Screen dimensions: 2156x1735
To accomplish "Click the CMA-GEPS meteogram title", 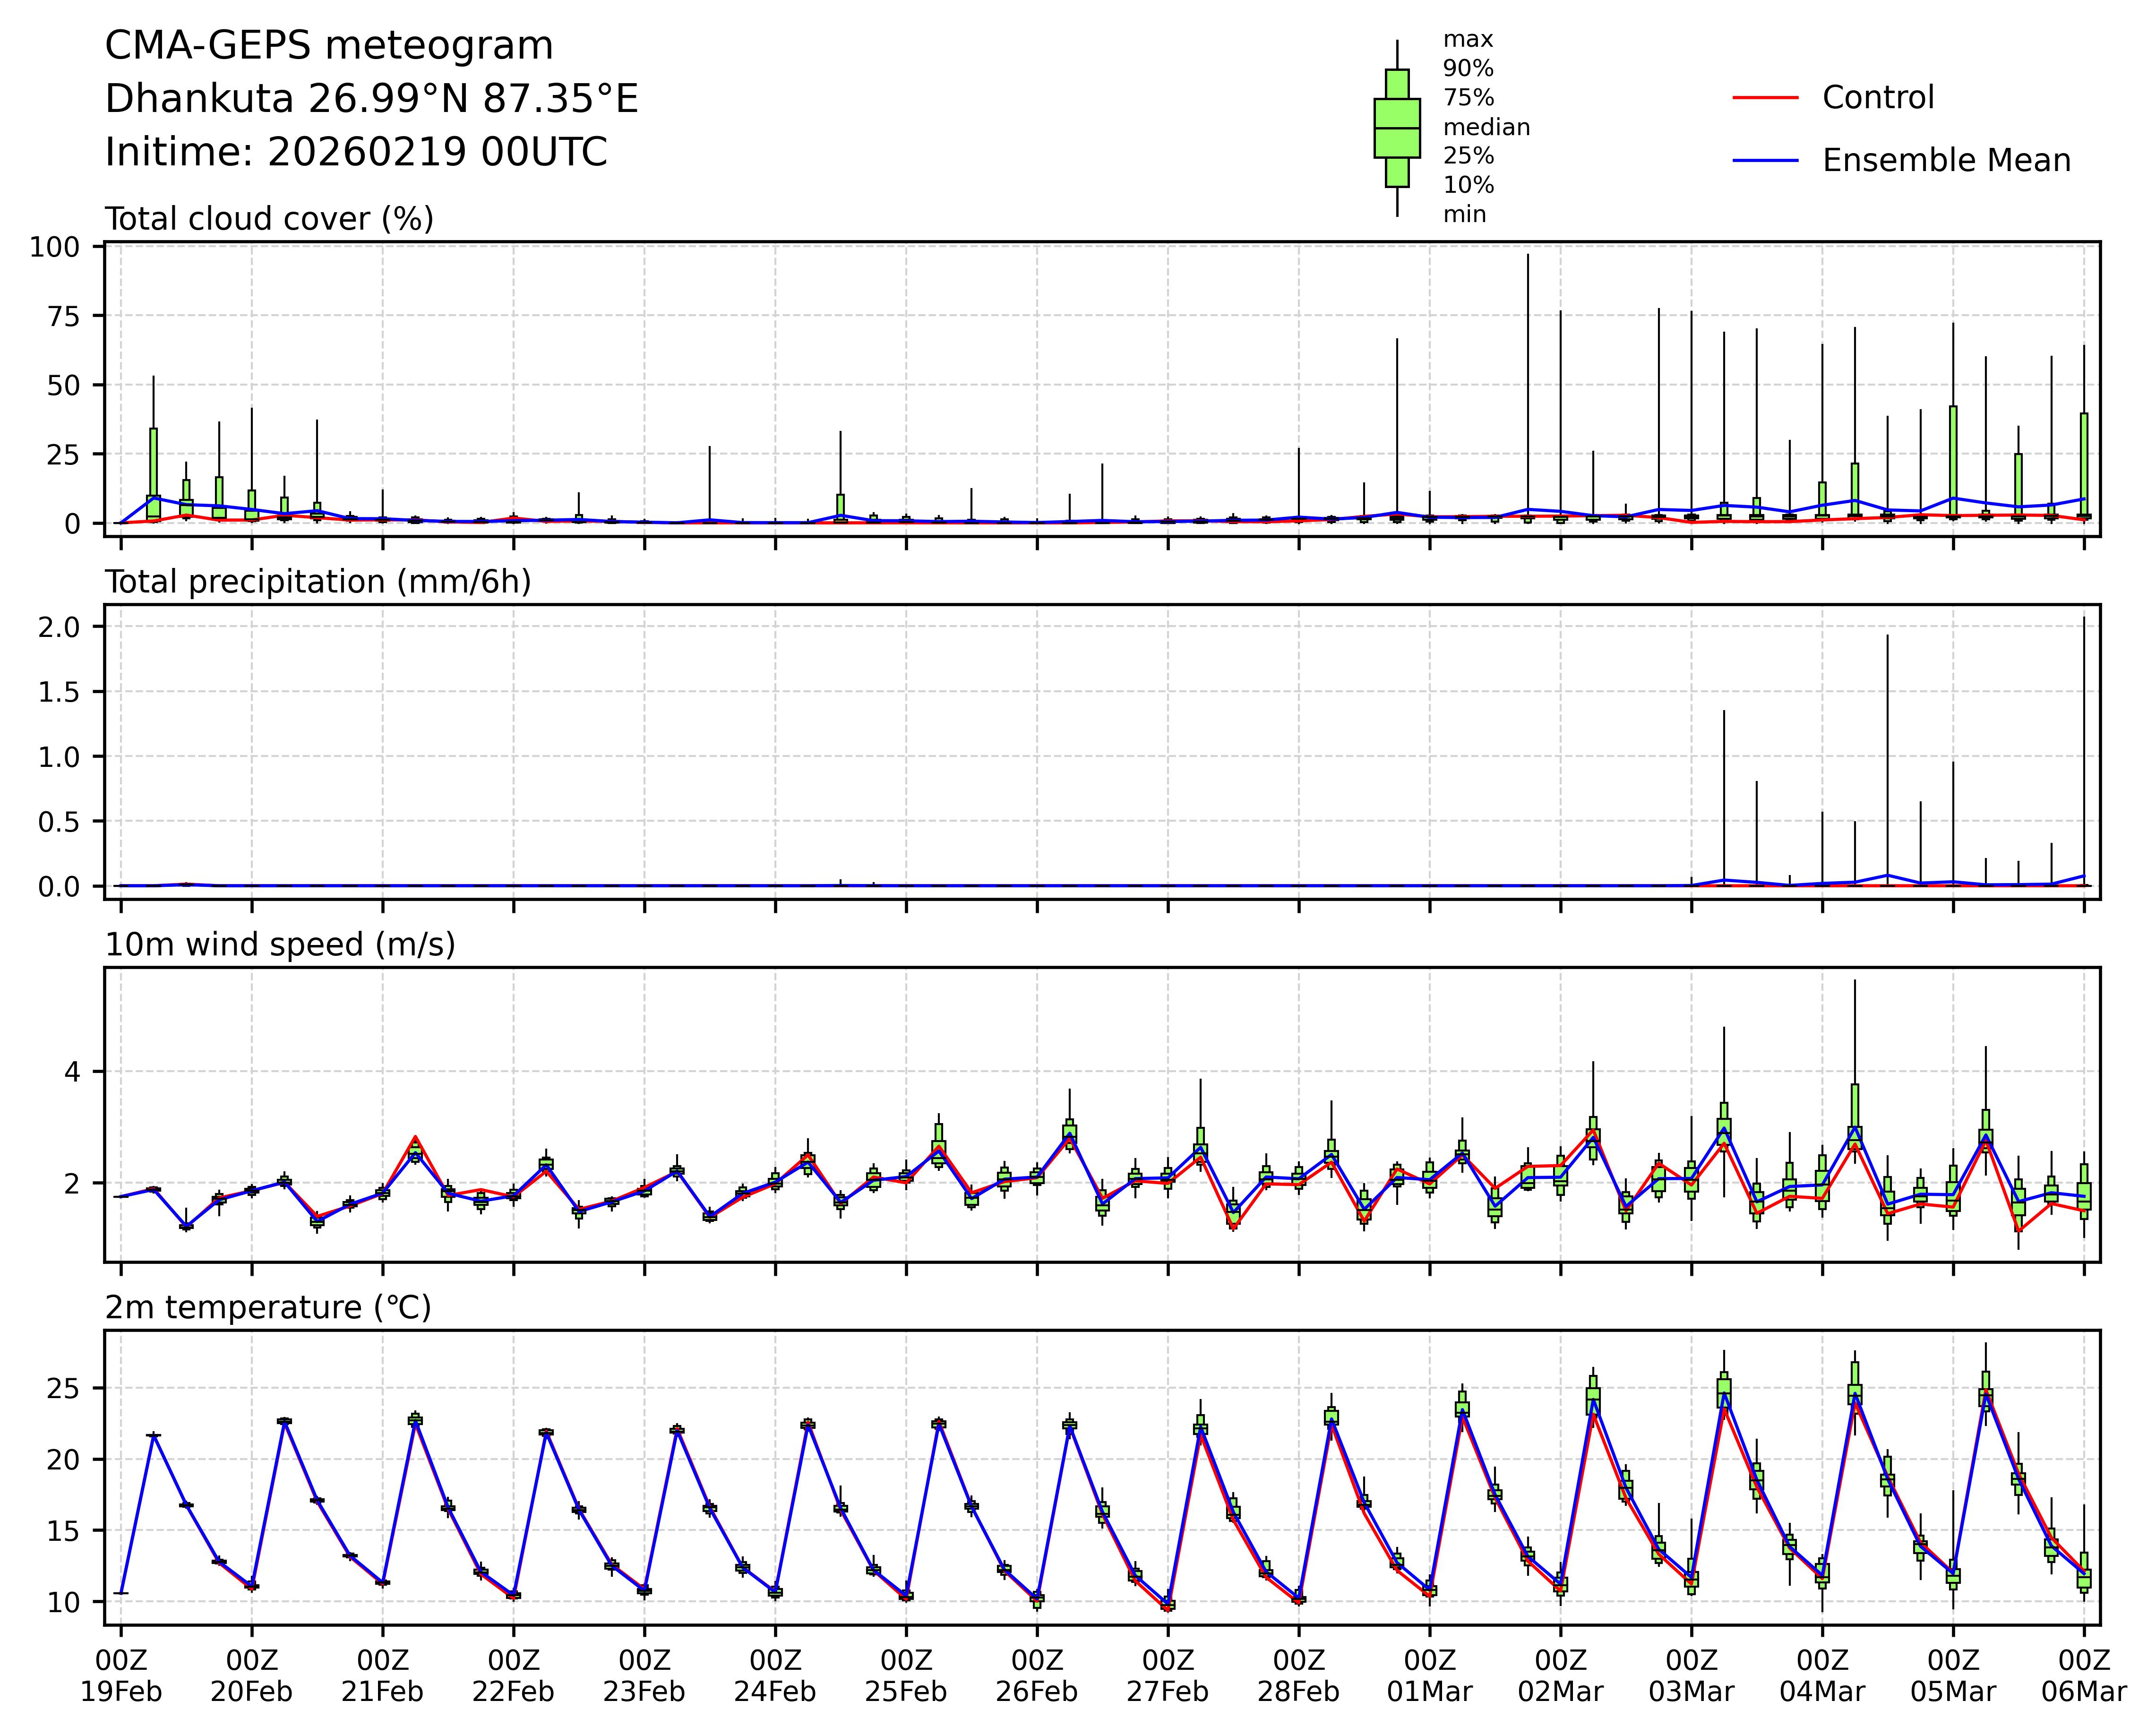I will (x=329, y=46).
